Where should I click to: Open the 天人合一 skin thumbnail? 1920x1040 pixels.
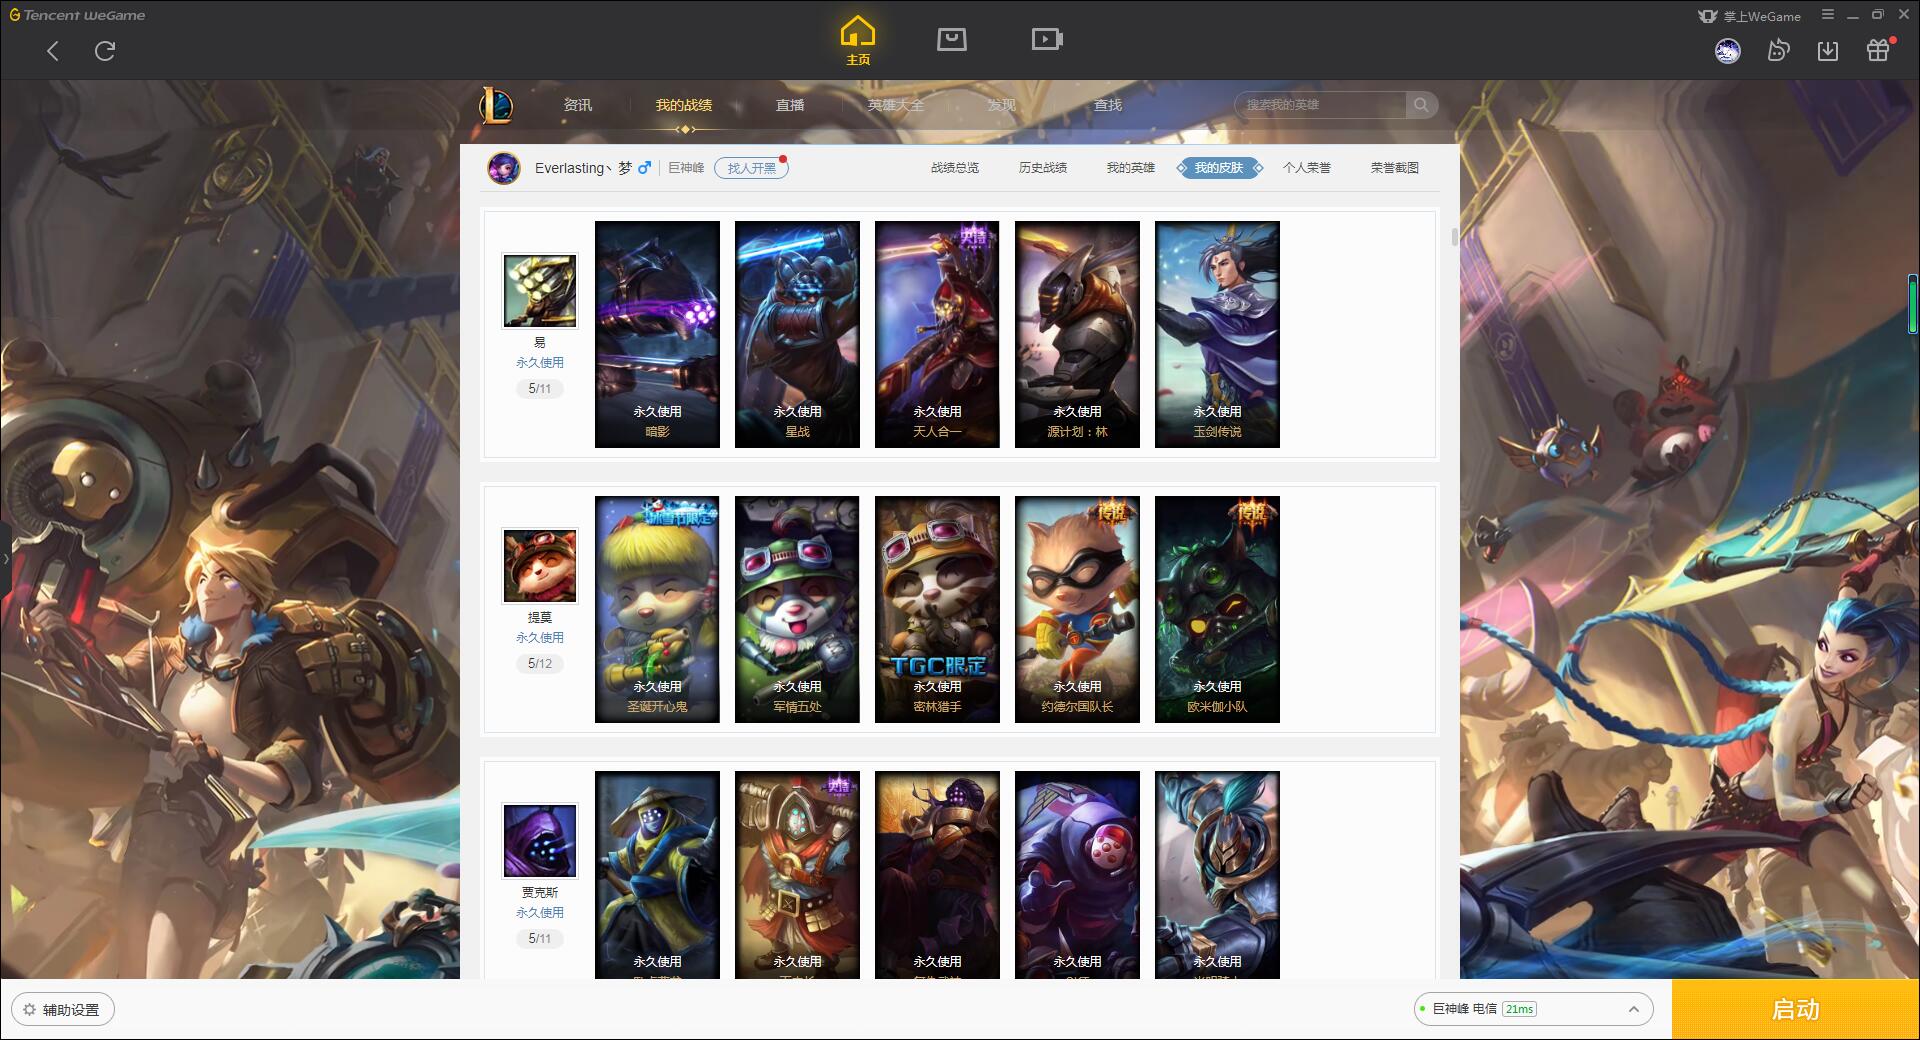[937, 334]
